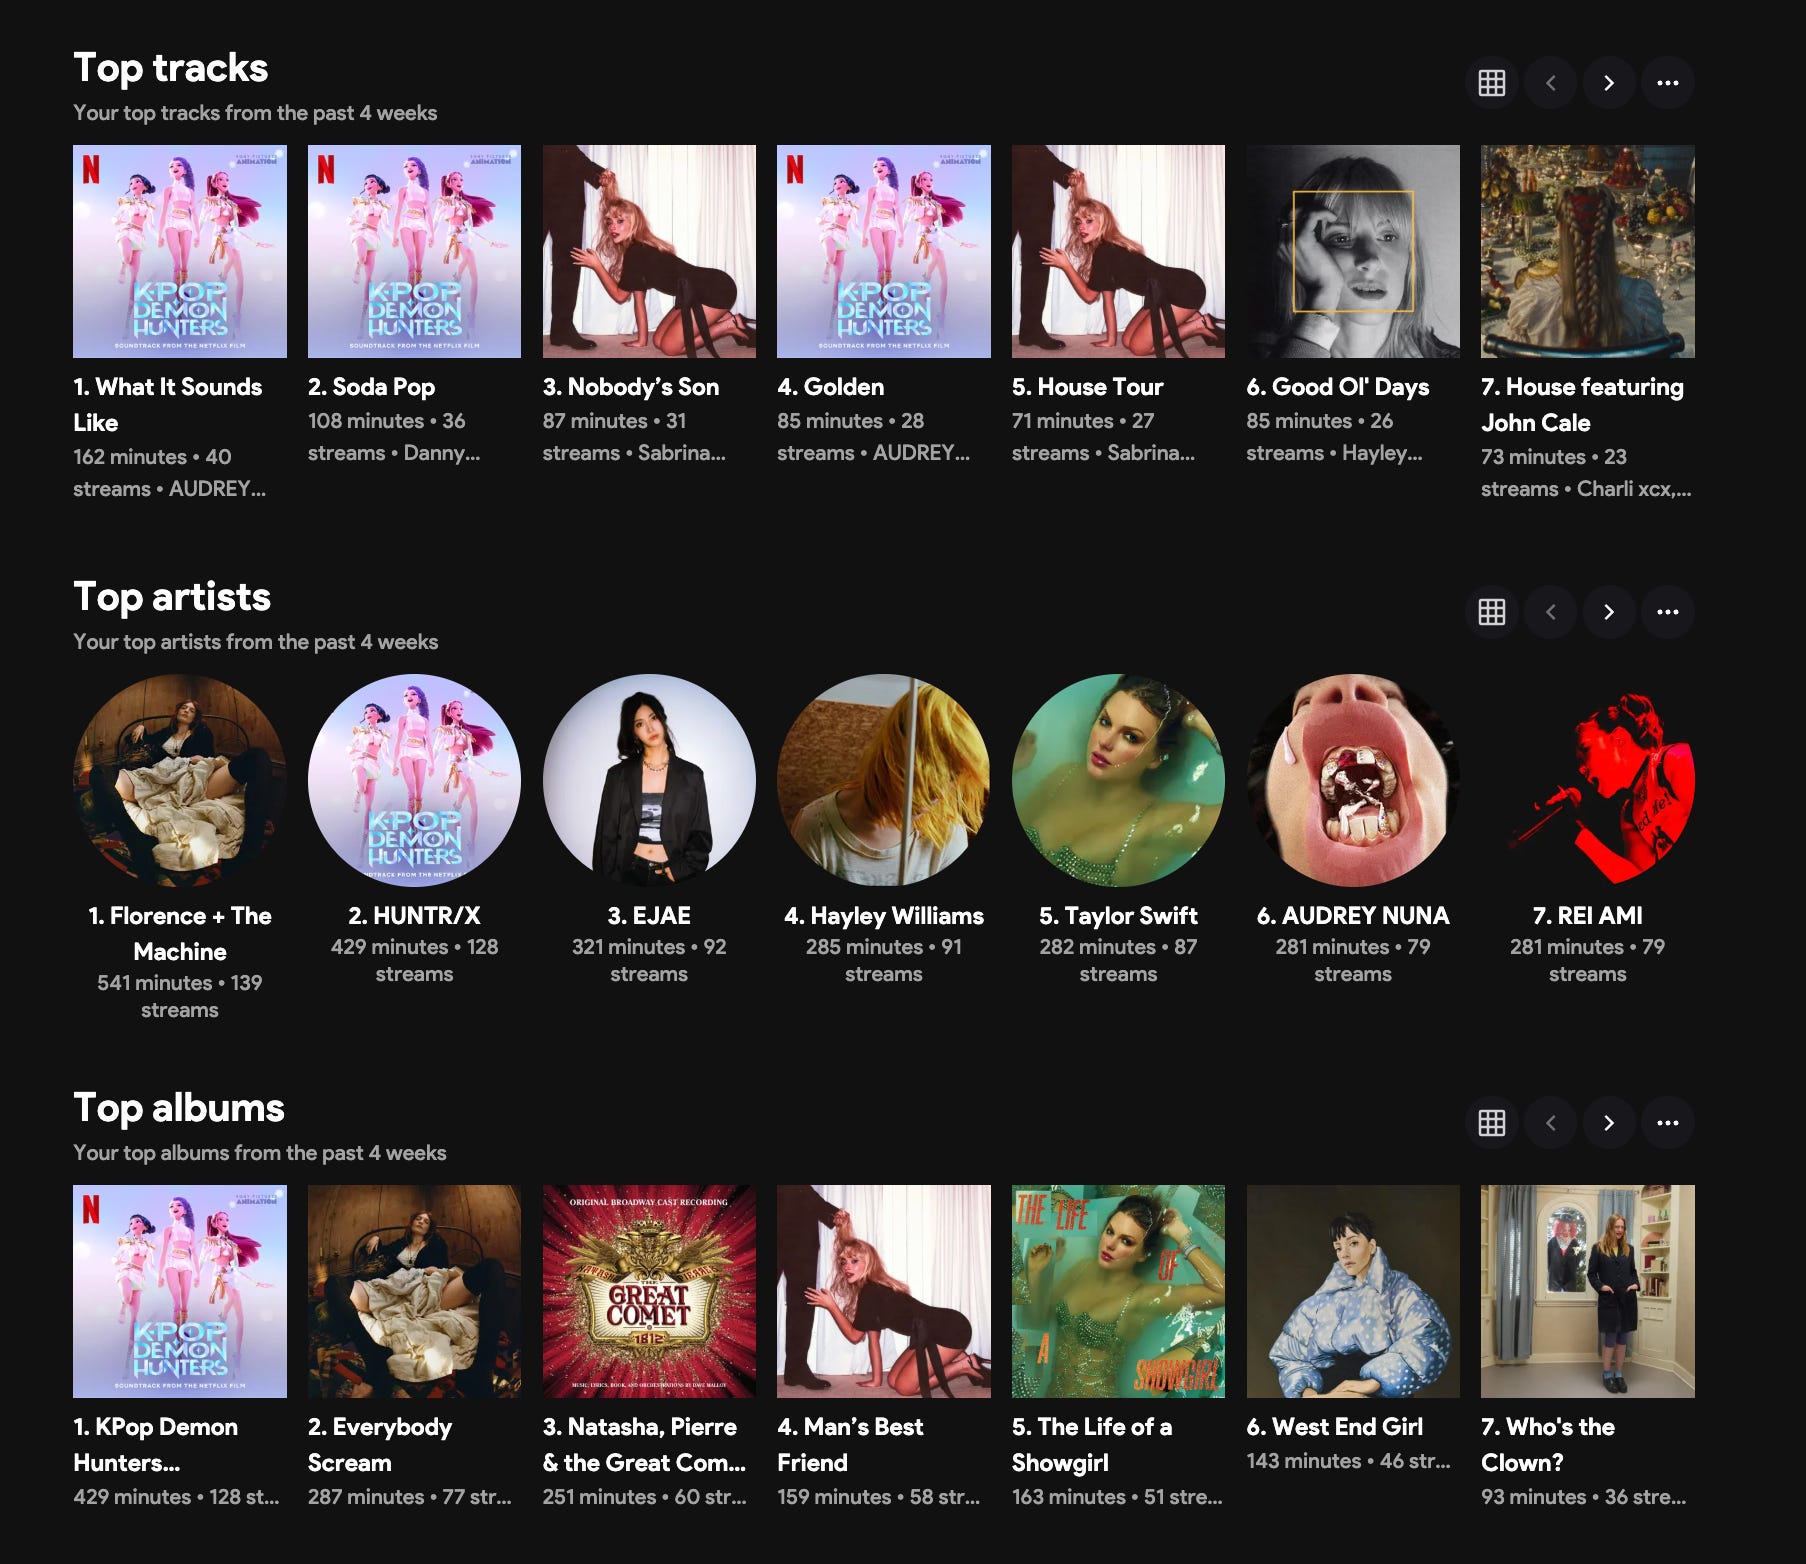Open the Great Comet album cover
Viewport: 1806px width, 1564px height.
coord(649,1291)
